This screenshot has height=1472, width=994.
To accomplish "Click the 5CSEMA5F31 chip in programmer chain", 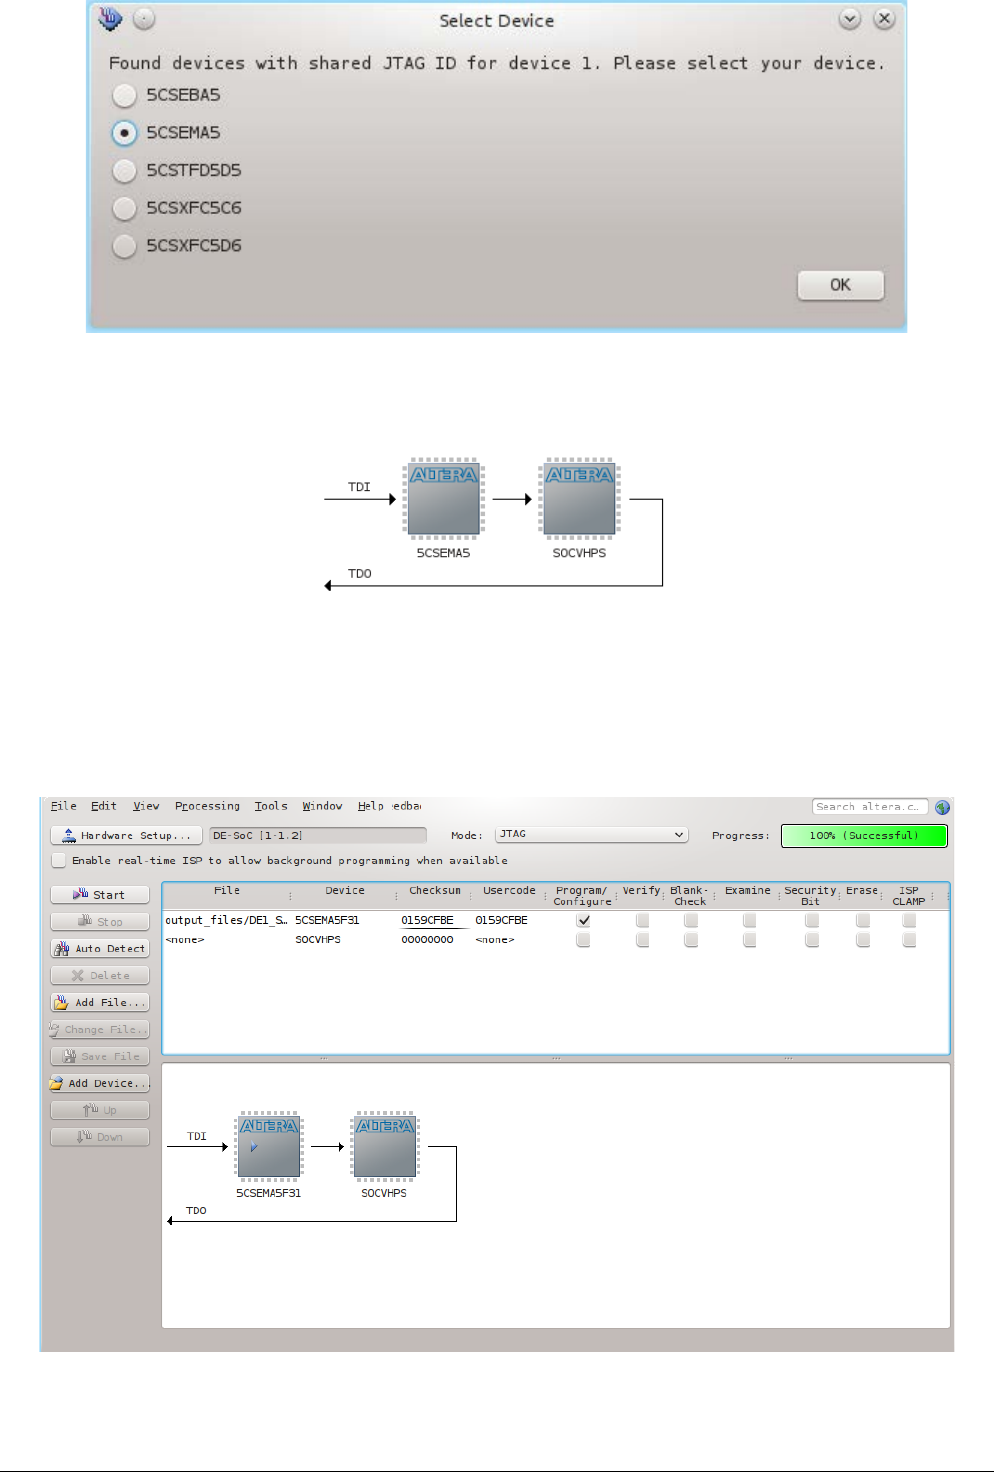I will [x=268, y=1146].
